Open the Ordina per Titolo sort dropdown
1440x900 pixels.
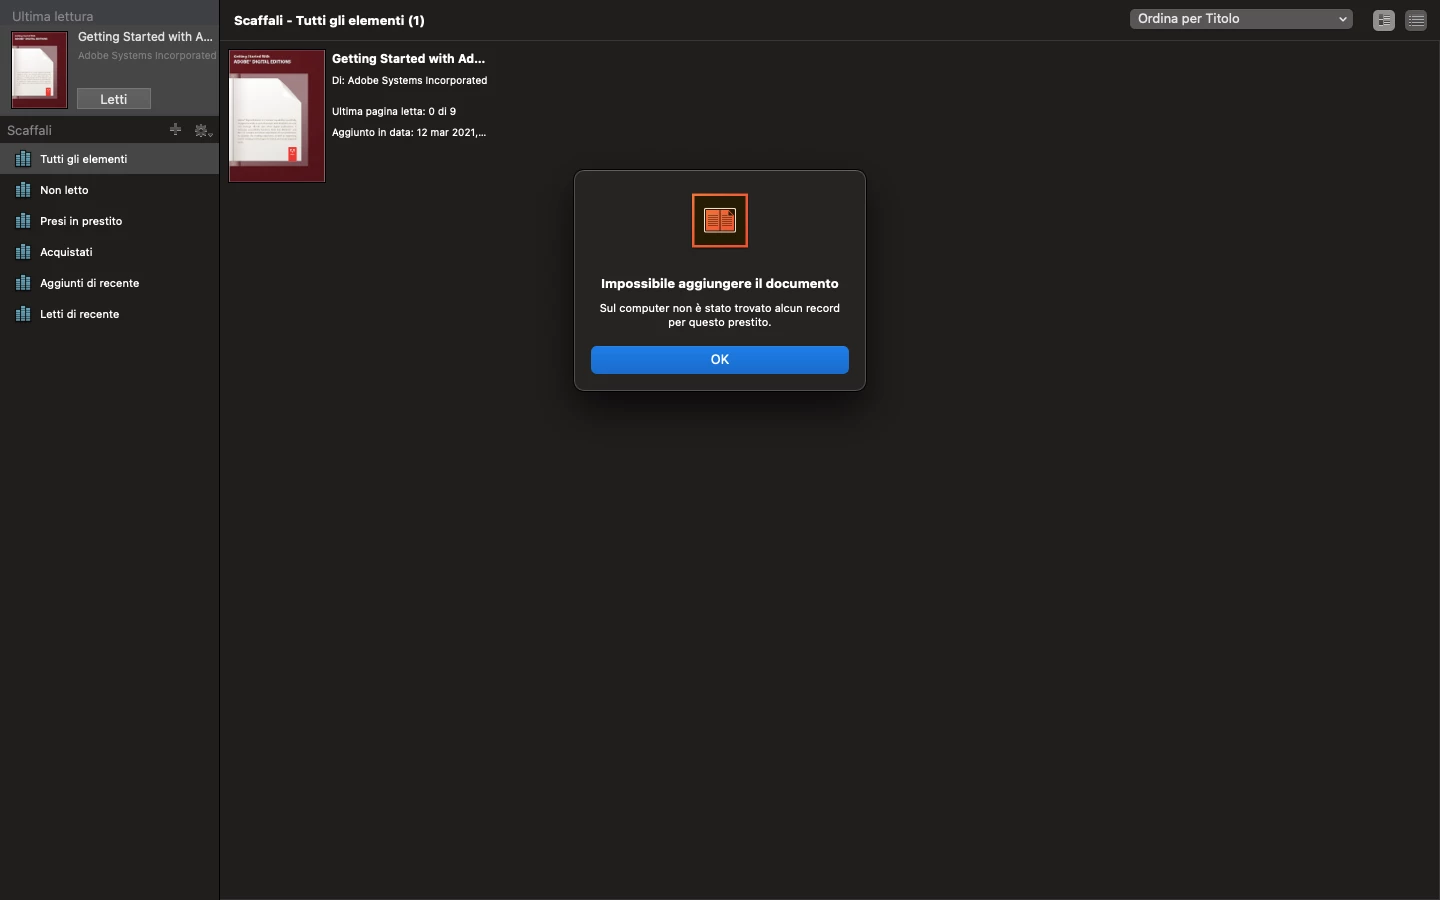1241,19
